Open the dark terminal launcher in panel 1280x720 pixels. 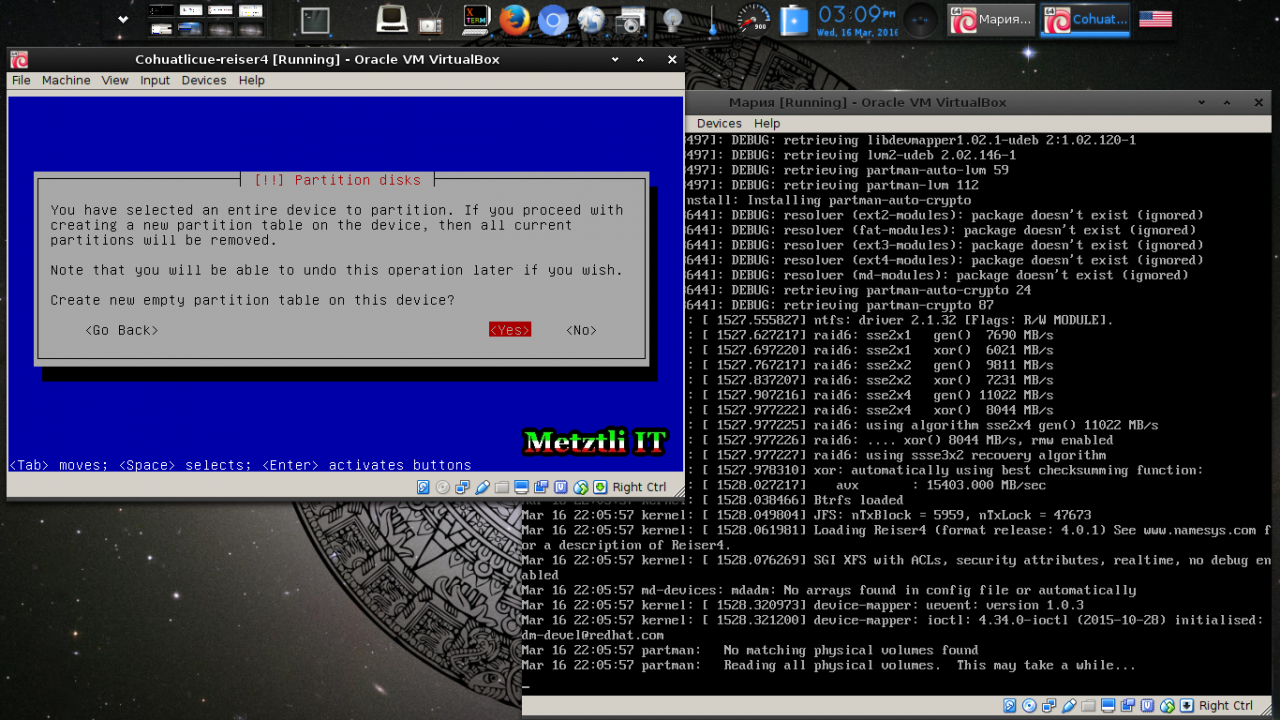[316, 20]
